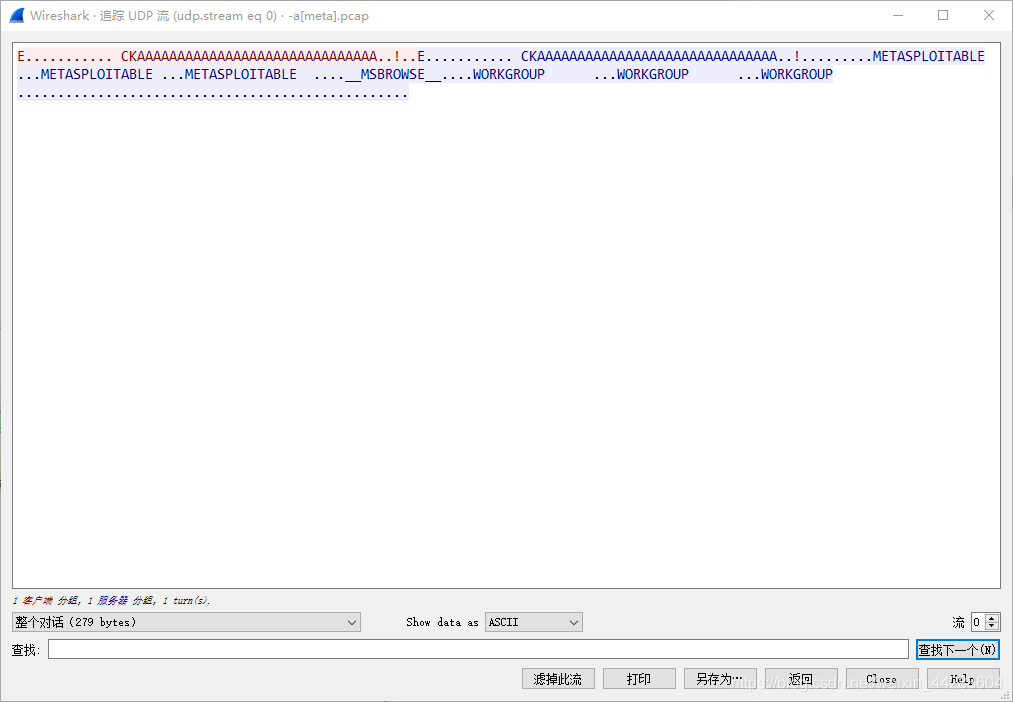Click the 返回 Back button
This screenshot has width=1013, height=702.
[801, 678]
